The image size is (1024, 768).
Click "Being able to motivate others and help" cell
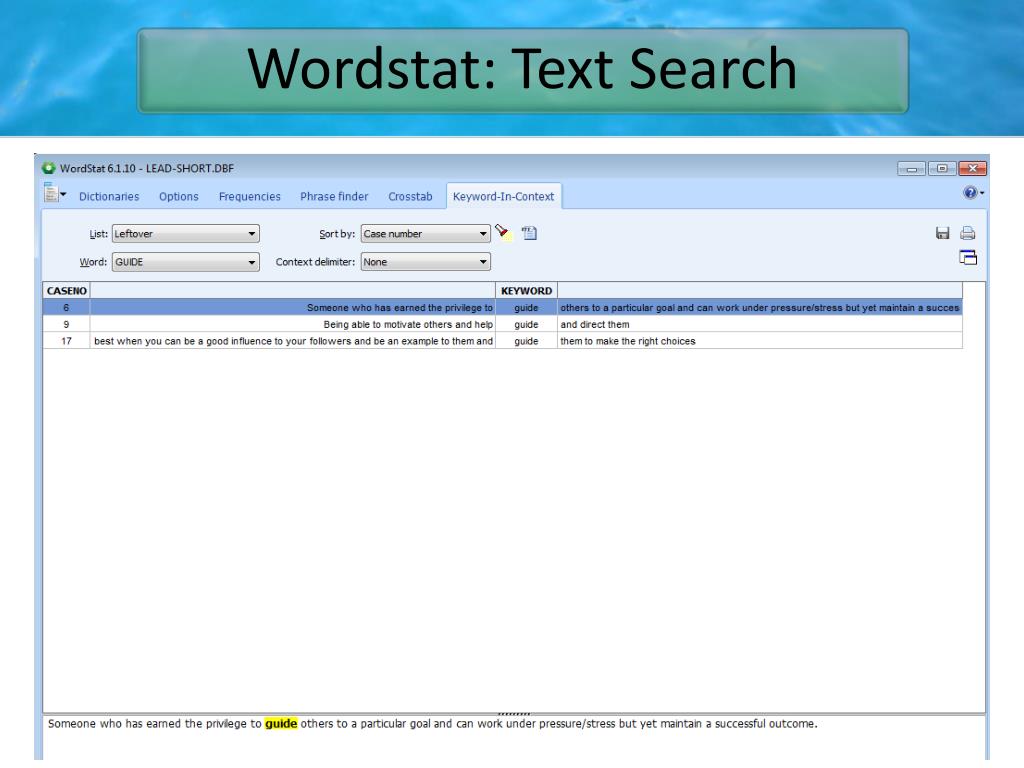click(293, 325)
